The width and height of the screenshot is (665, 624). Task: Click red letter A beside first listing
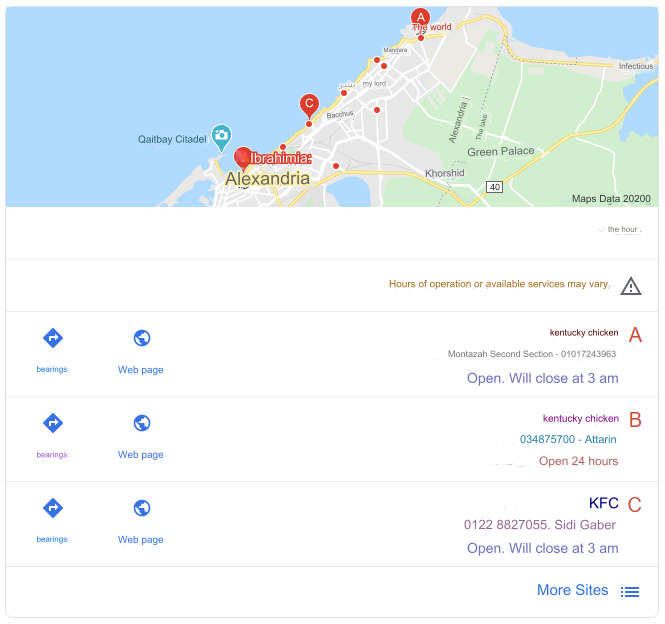[x=635, y=335]
